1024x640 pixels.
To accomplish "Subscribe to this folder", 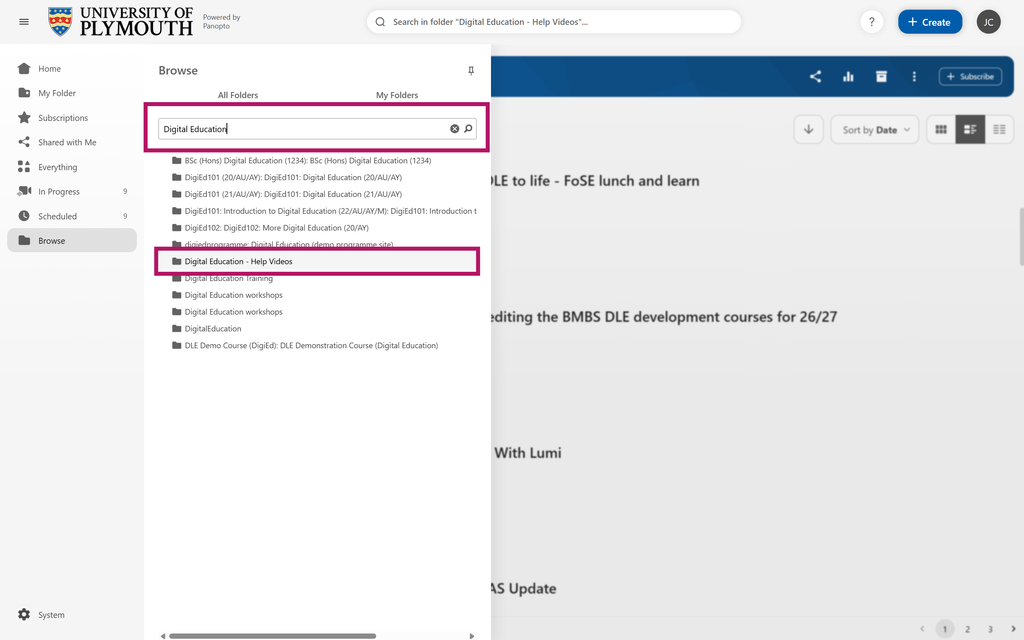I will pyautogui.click(x=970, y=76).
